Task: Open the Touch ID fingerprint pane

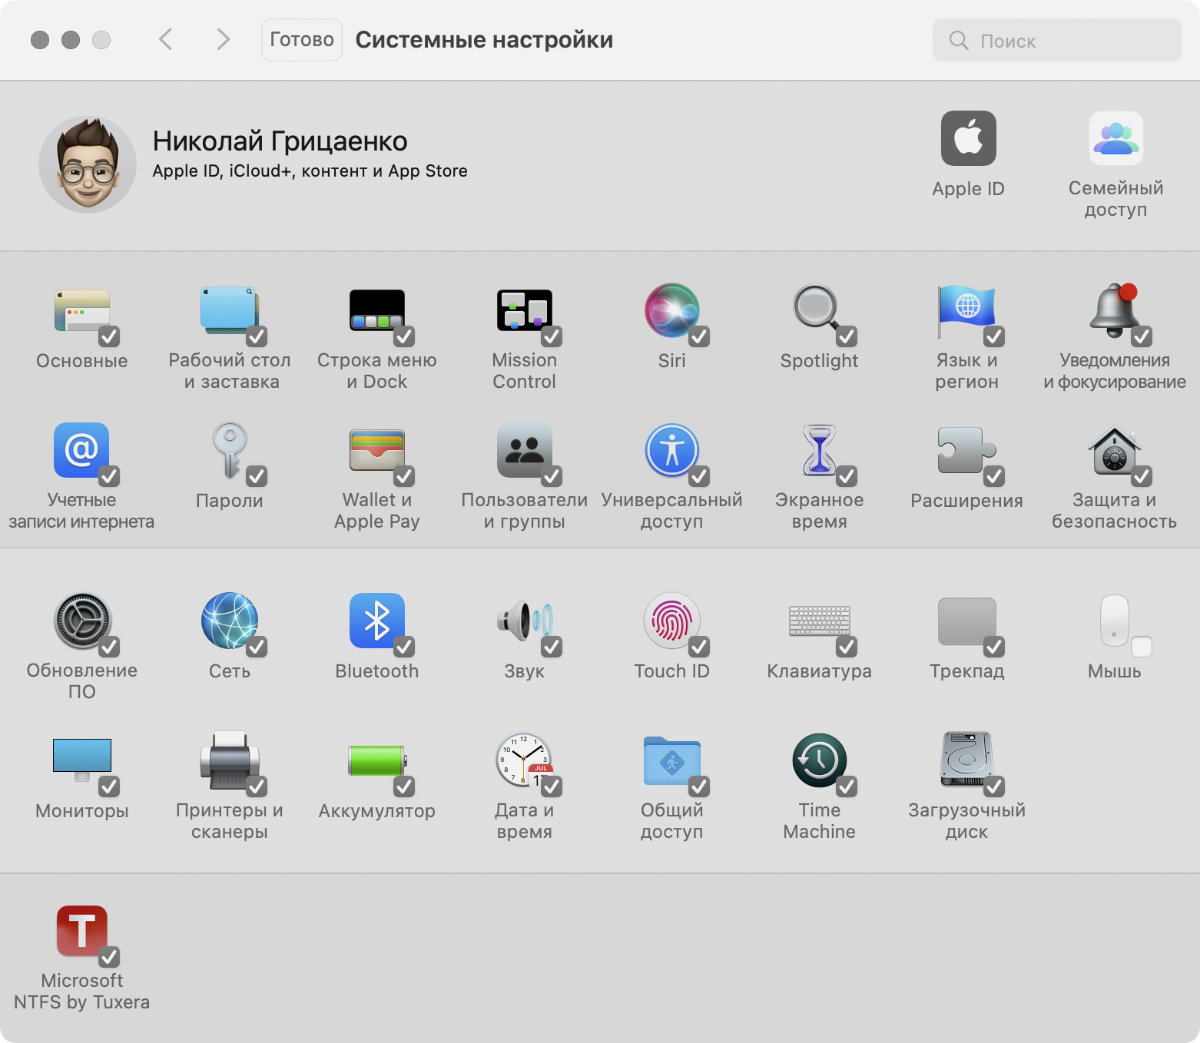Action: click(x=671, y=621)
